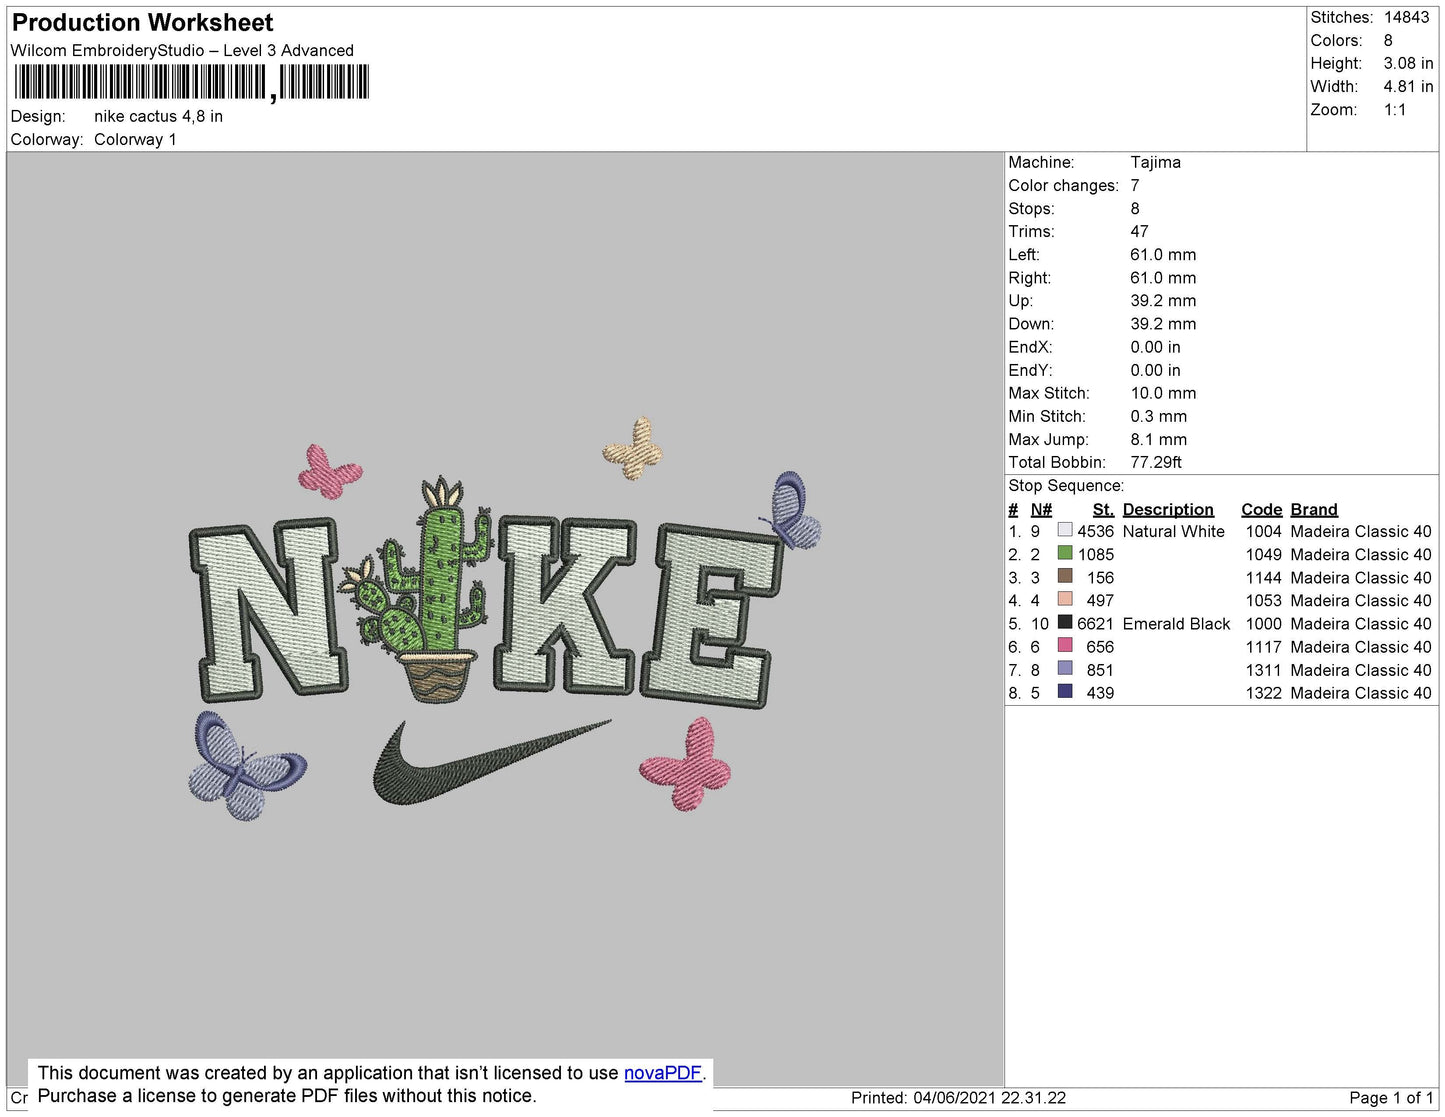Click the Colors value 8 in the header
Screen dimensions: 1445x1117
point(1388,40)
